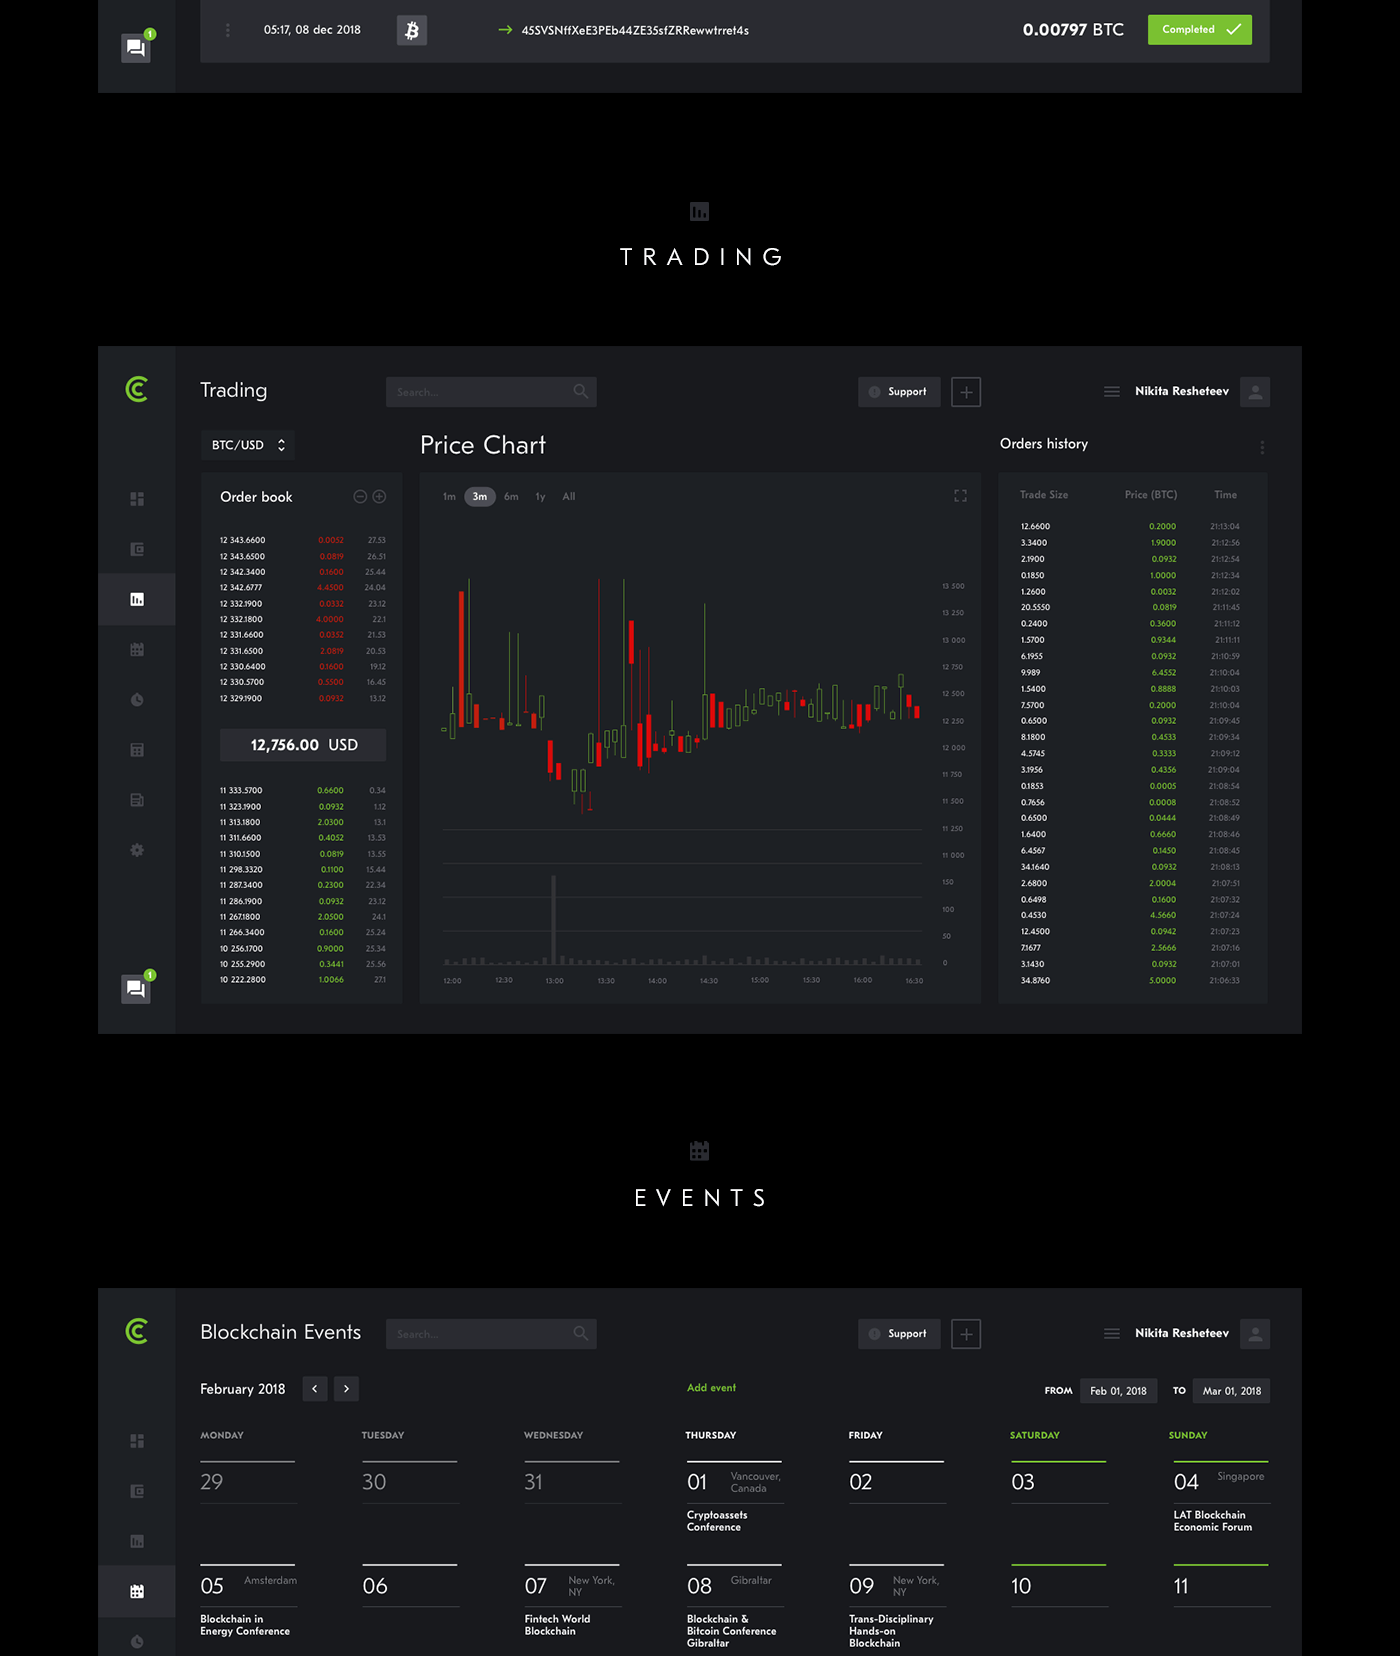Click the plus icon in the Order book header
Image resolution: width=1400 pixels, height=1656 pixels.
pos(379,497)
